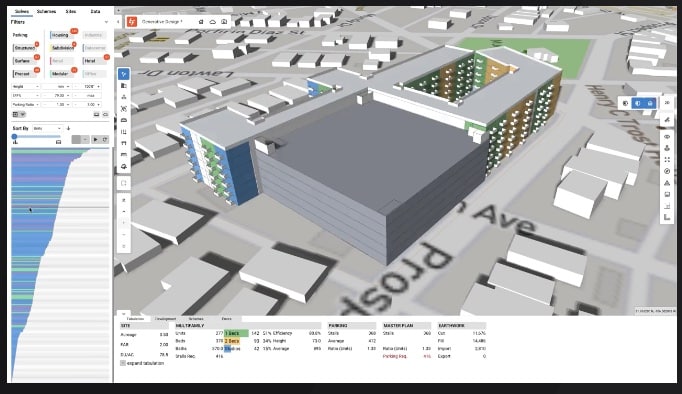Select the blue pointer tool in left toolbar
Screen dimensions: 682x394
[x=124, y=74]
